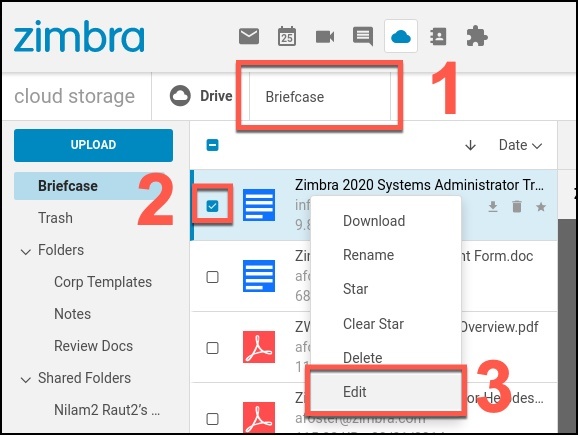Open the Mail envelope icon
This screenshot has height=436, width=578.
pos(249,36)
